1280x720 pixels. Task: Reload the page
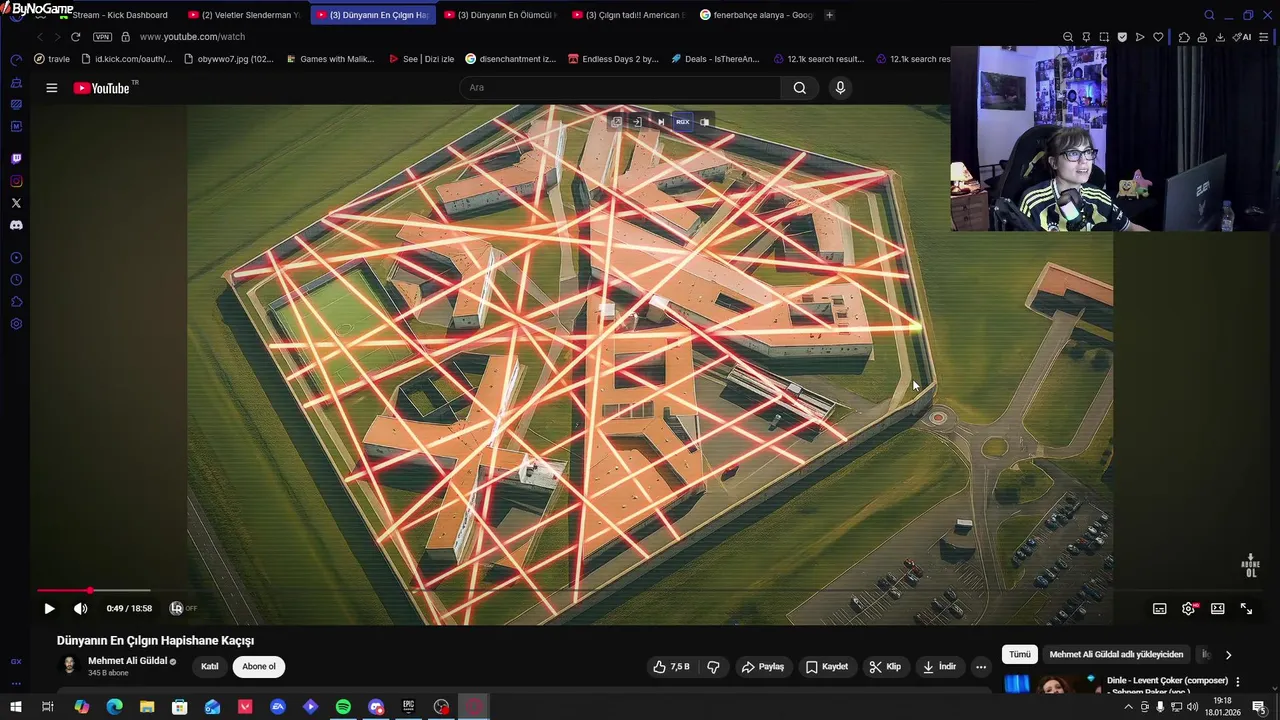75,37
